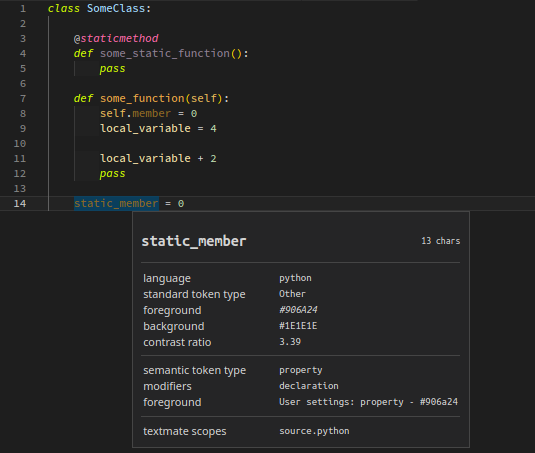Click 'some_function' name on line 7

click(142, 98)
